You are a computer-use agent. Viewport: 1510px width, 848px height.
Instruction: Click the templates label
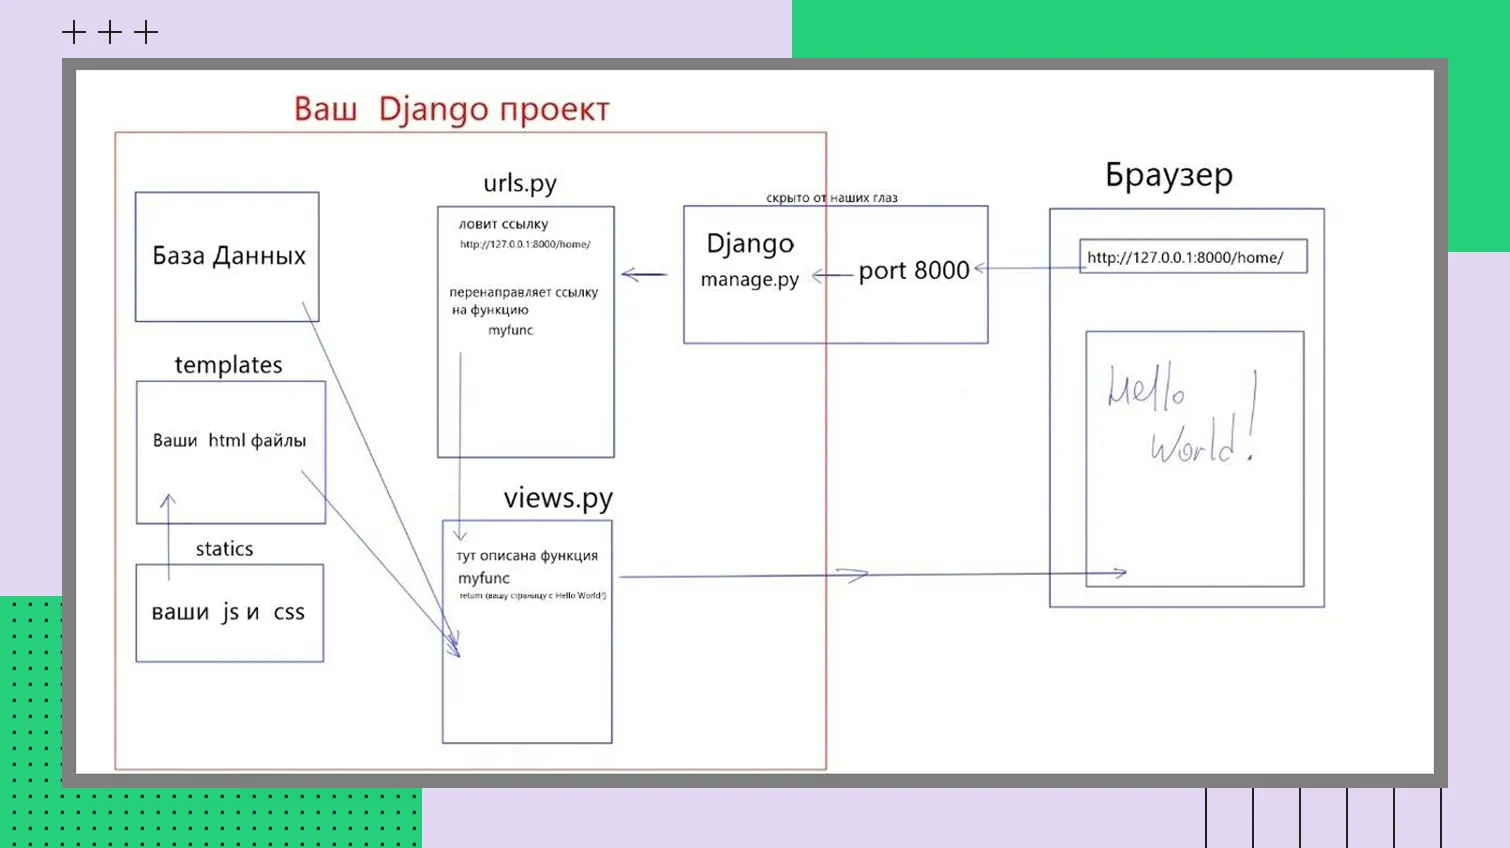pos(228,365)
